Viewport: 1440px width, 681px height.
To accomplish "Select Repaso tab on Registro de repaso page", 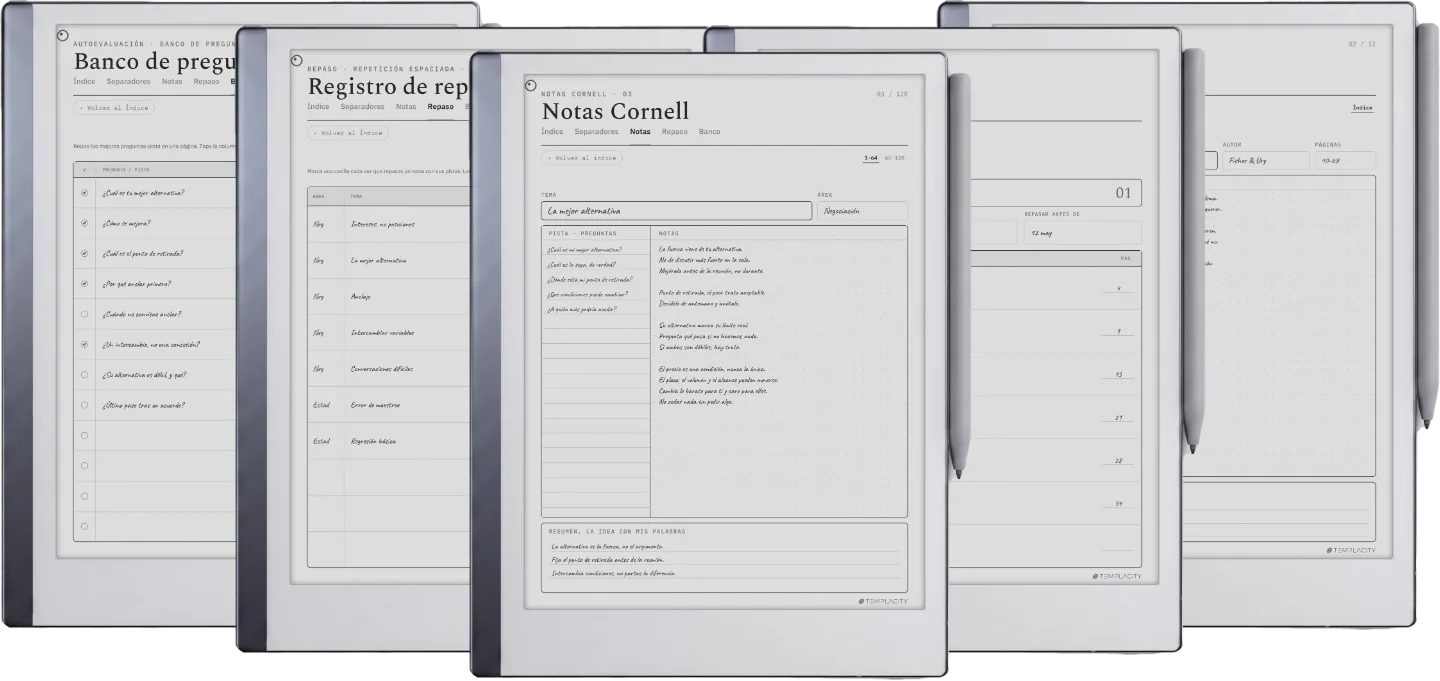I will click(440, 106).
